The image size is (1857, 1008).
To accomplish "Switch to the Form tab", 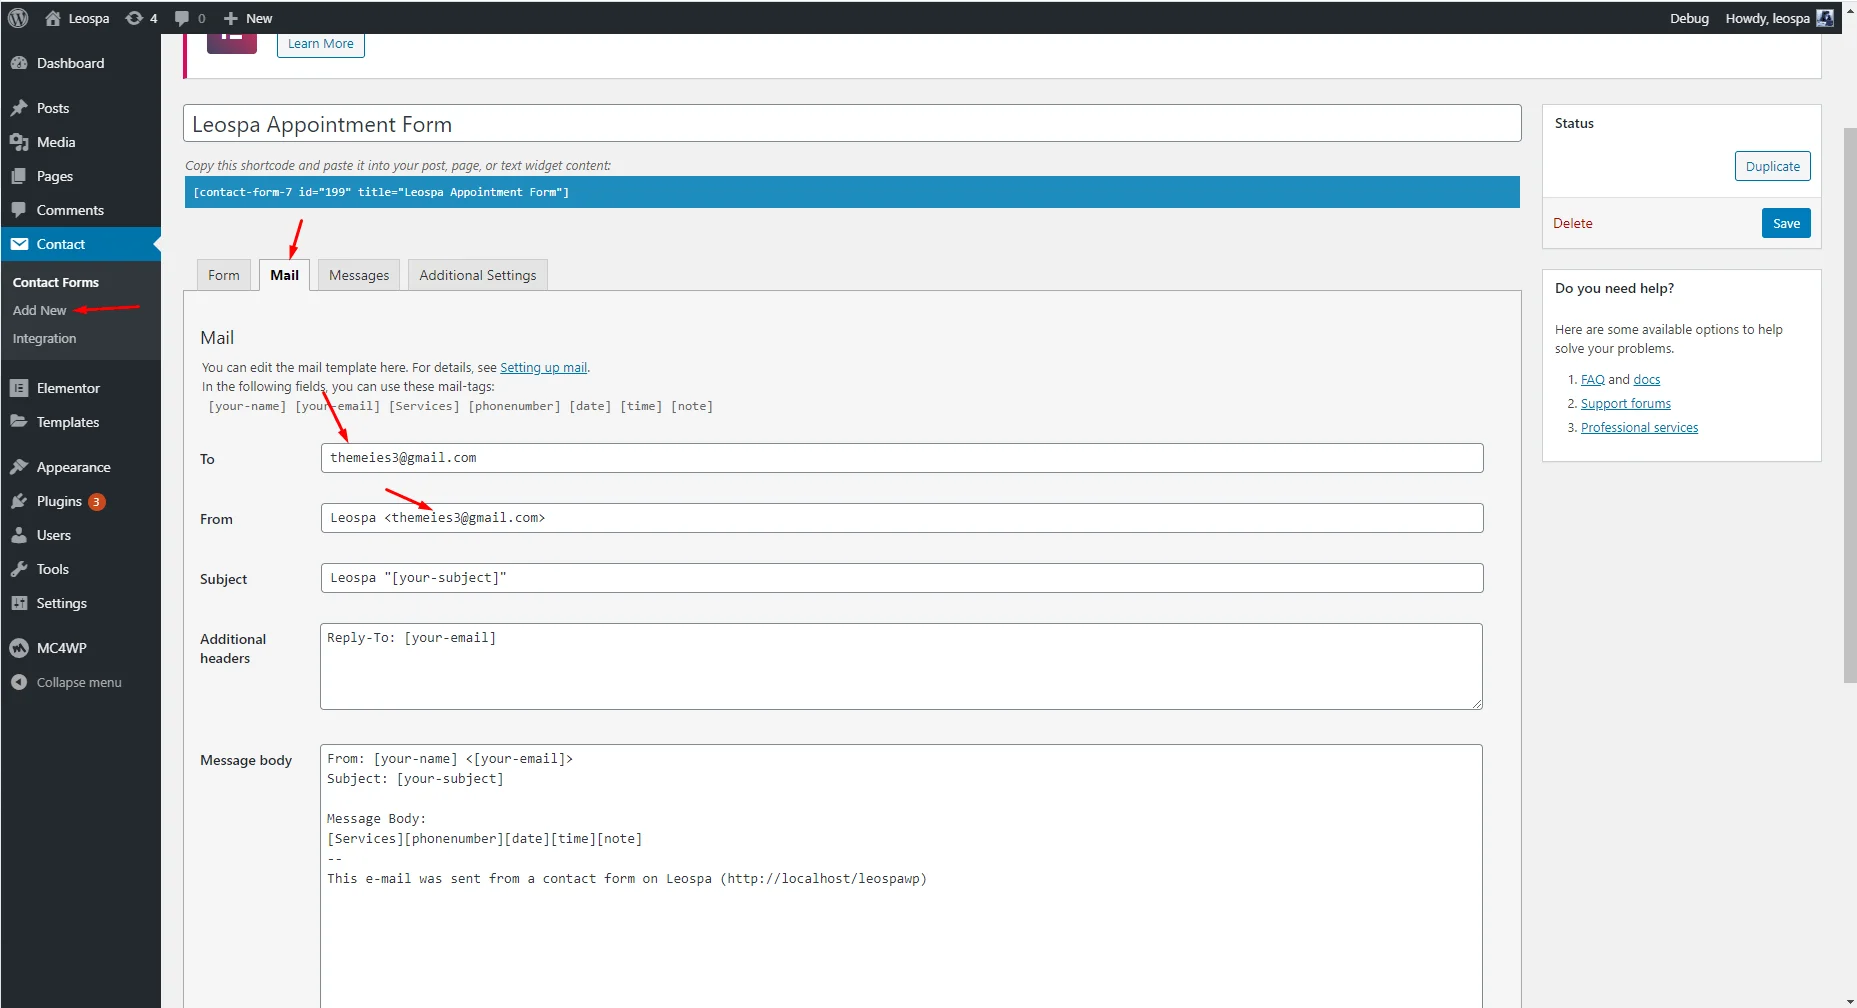I will 224,275.
